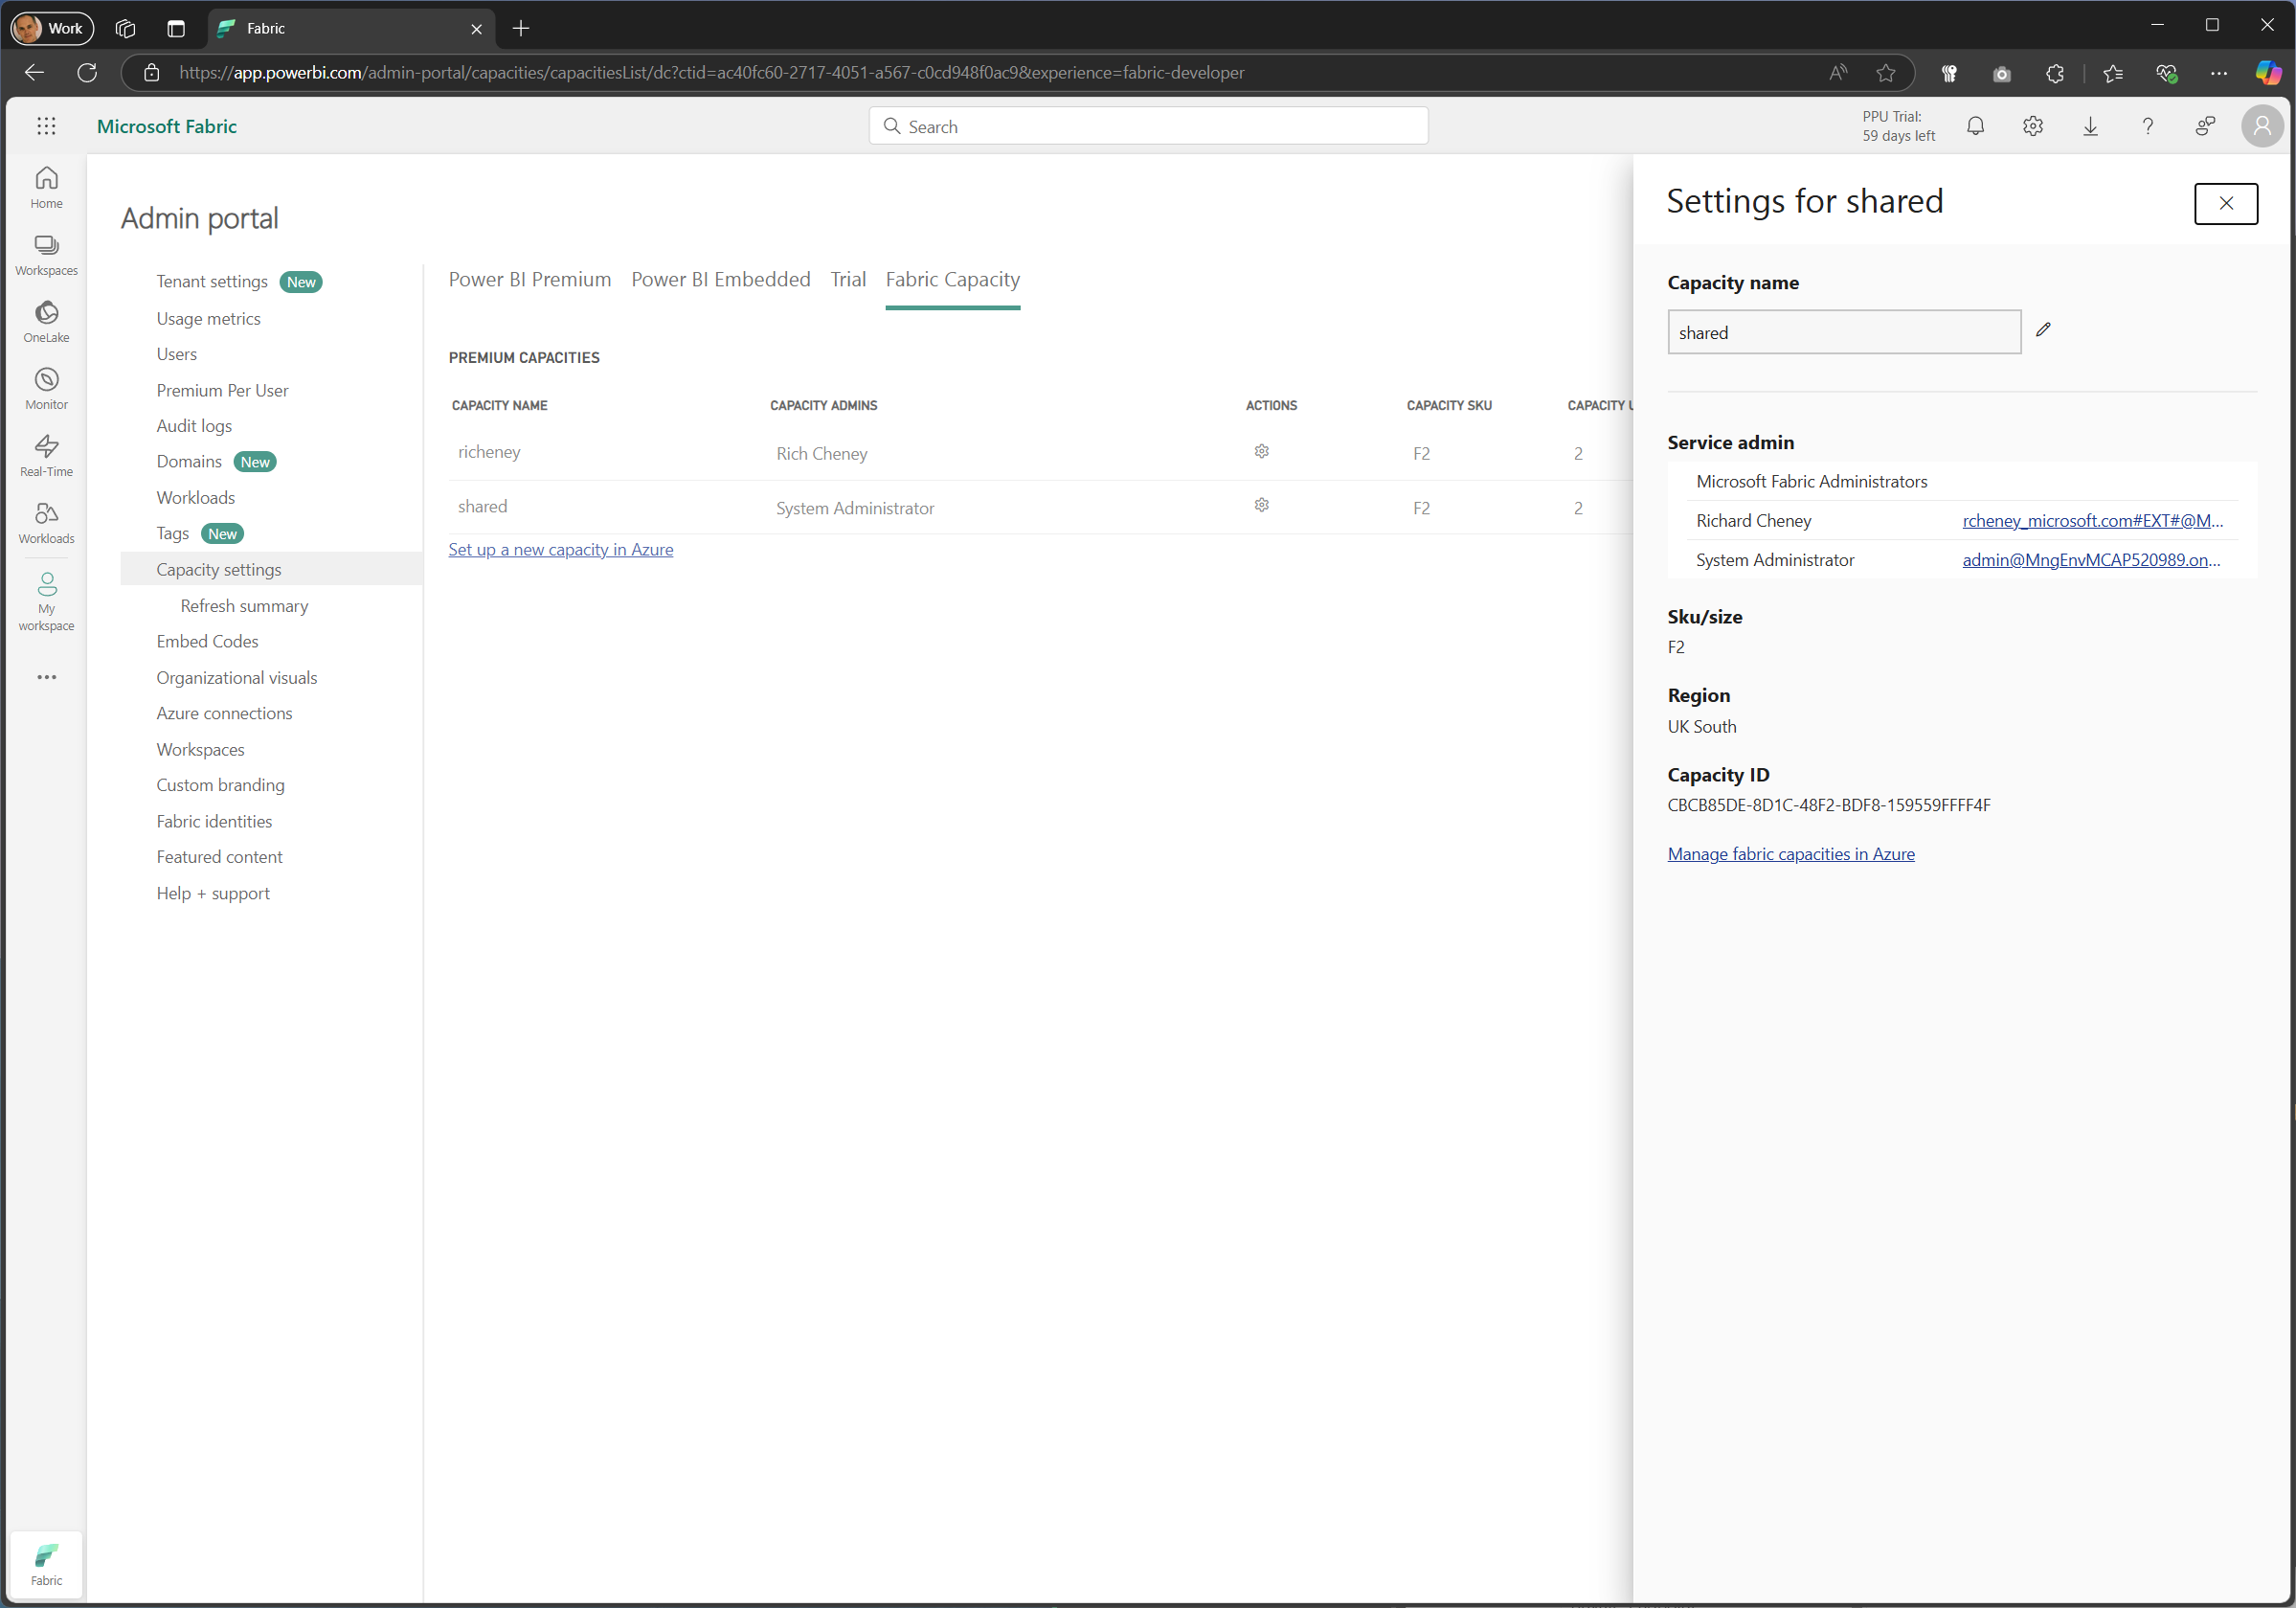2296x1608 pixels.
Task: Click Manage fabric capacities in Azure link
Action: [1791, 854]
